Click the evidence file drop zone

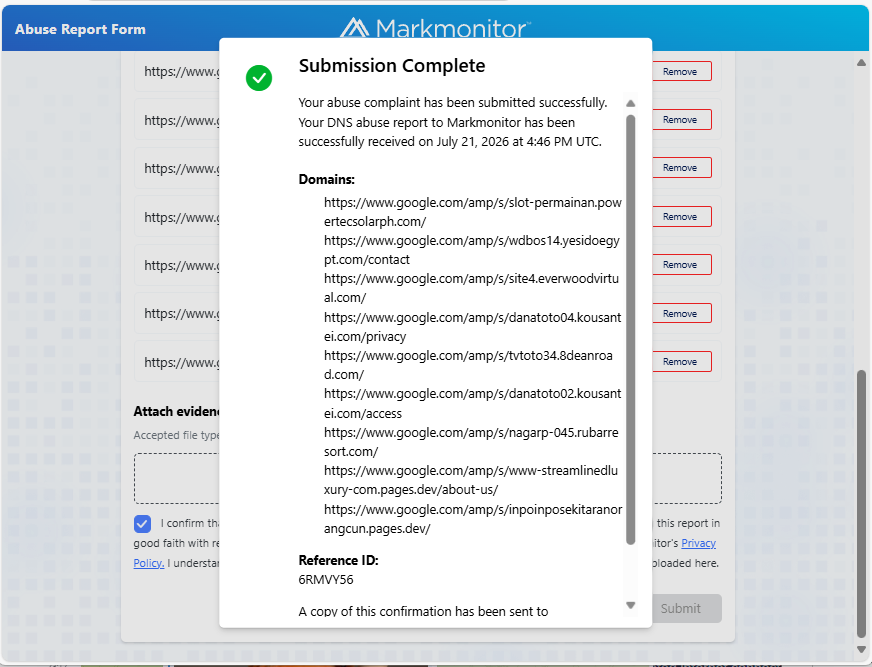click(428, 478)
